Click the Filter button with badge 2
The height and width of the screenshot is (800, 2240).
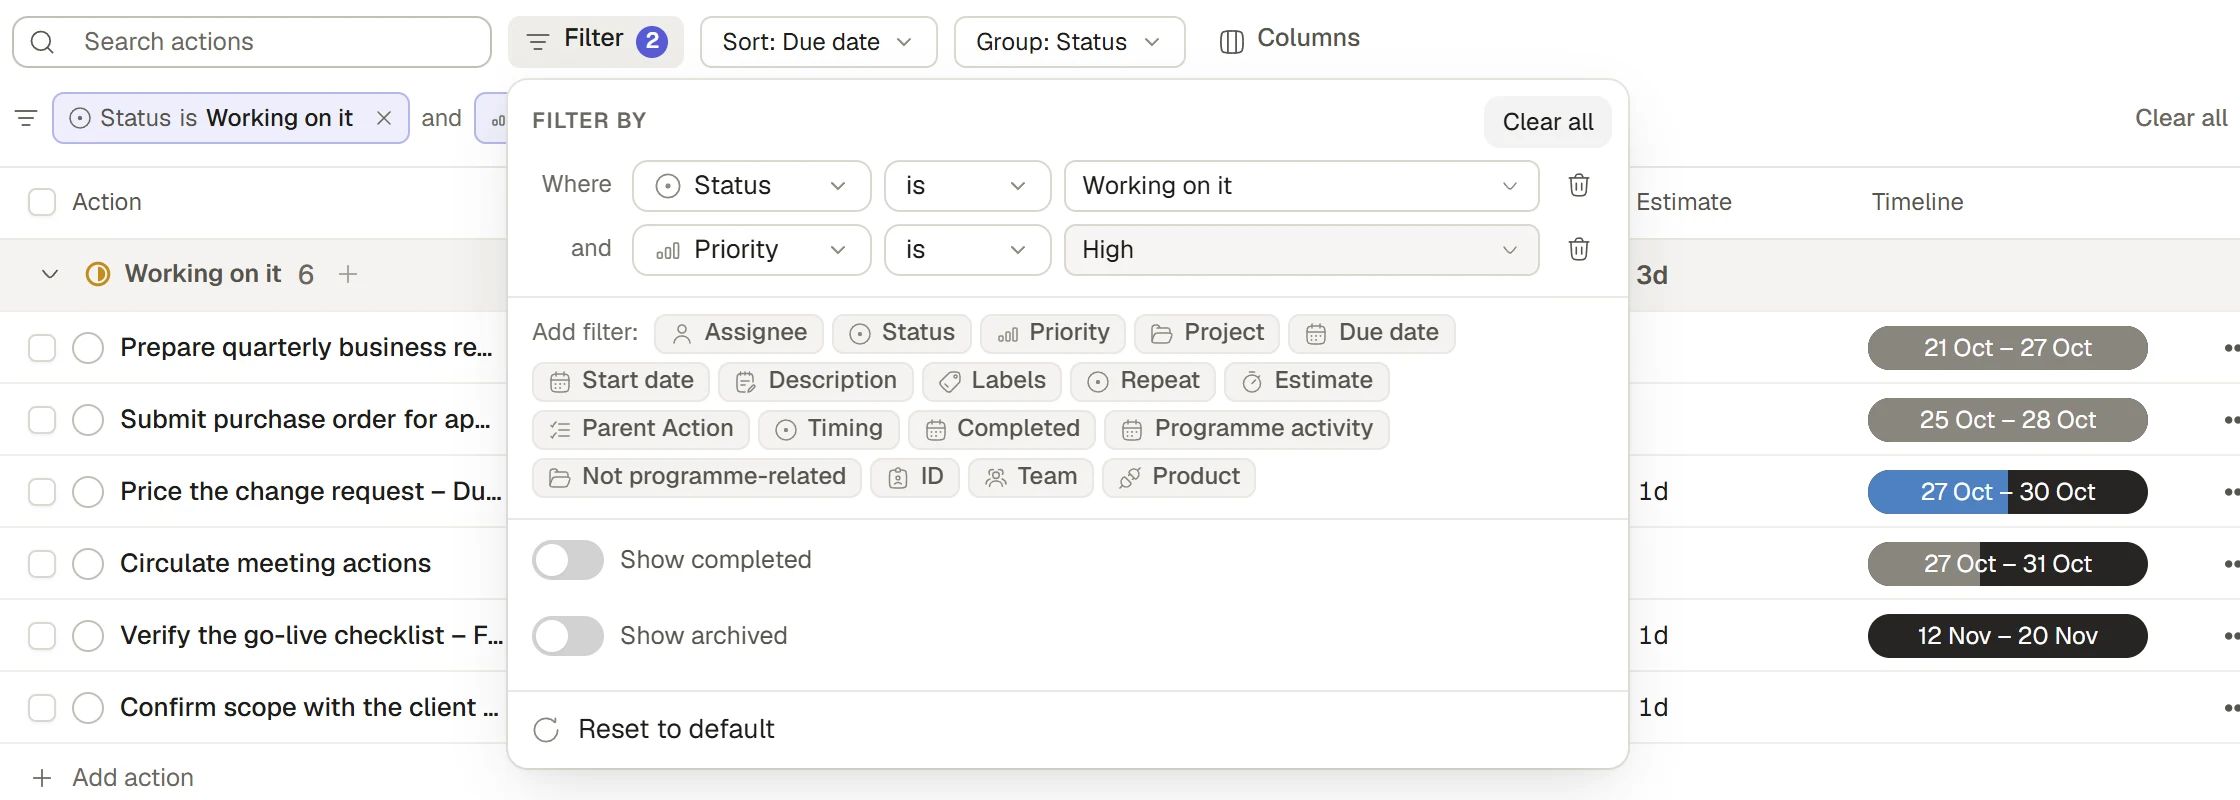[596, 42]
